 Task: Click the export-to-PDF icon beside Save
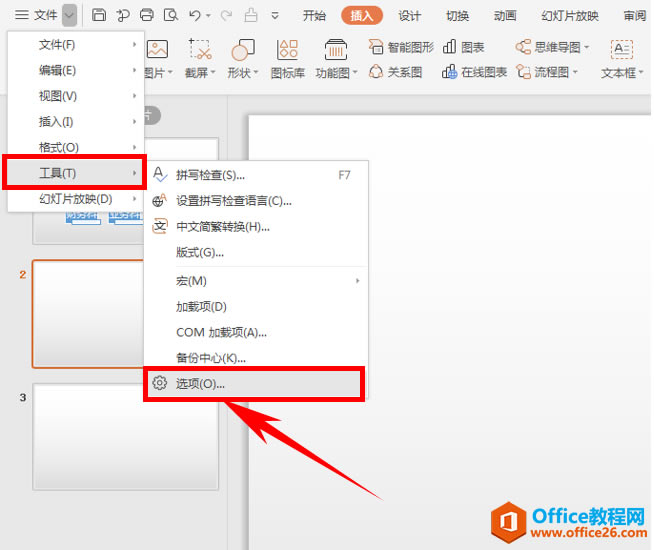(x=123, y=15)
